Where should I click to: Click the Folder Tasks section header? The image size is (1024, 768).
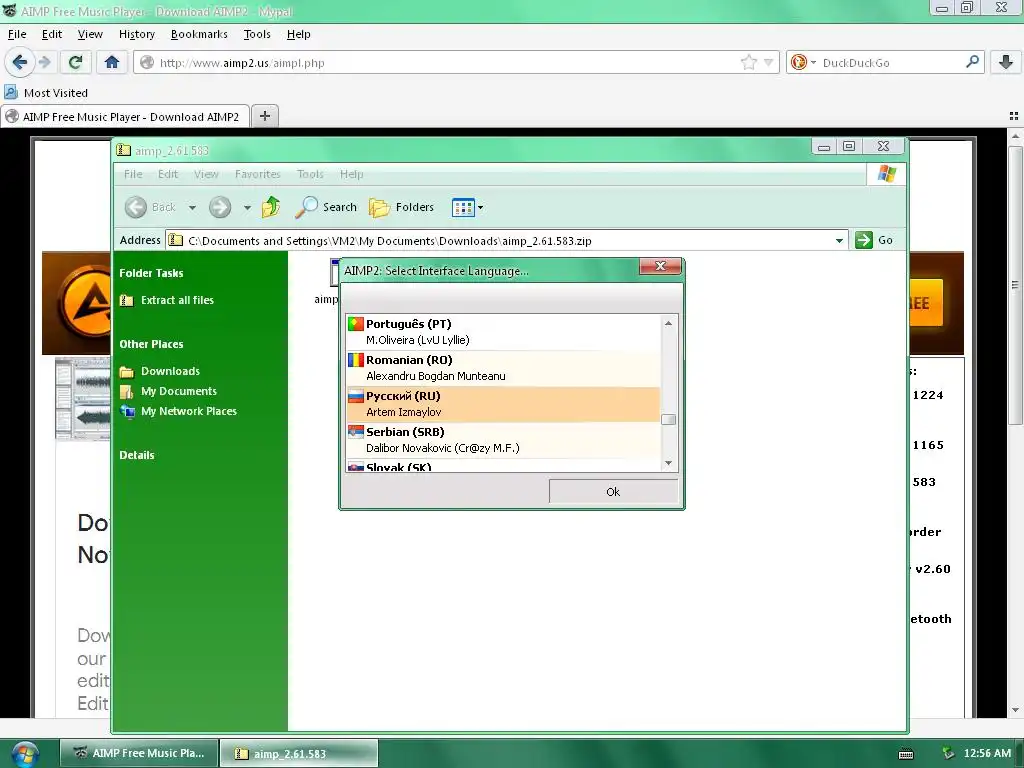[x=151, y=273]
